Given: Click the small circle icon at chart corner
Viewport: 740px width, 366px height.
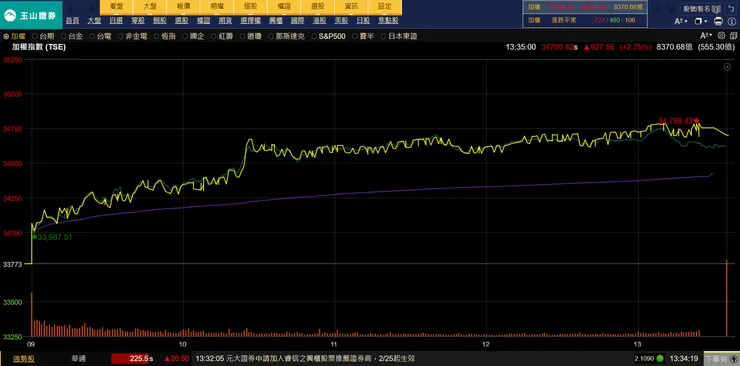Looking at the screenshot, I should tap(727, 67).
